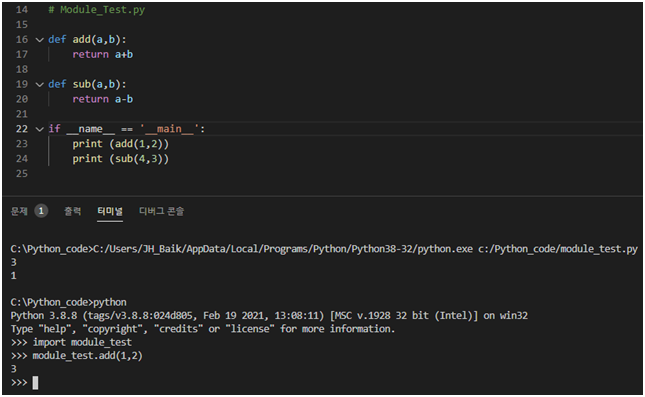Viewport: 645px width, 397px height.
Task: Click the 'Type "help"' information line
Action: coord(202,329)
